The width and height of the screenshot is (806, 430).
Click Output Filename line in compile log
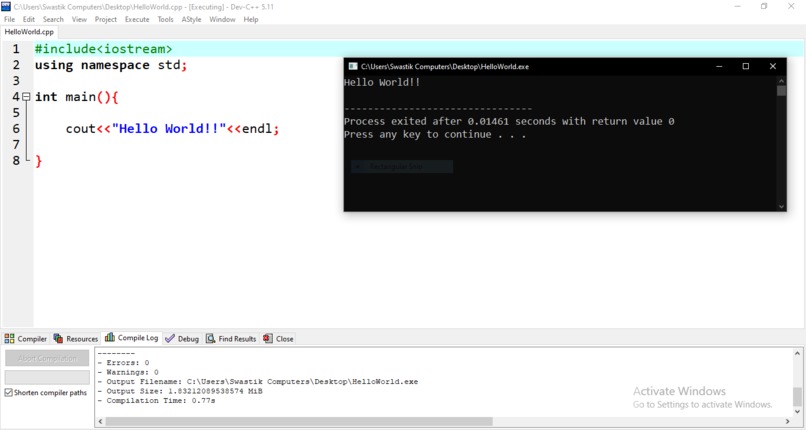[258, 382]
